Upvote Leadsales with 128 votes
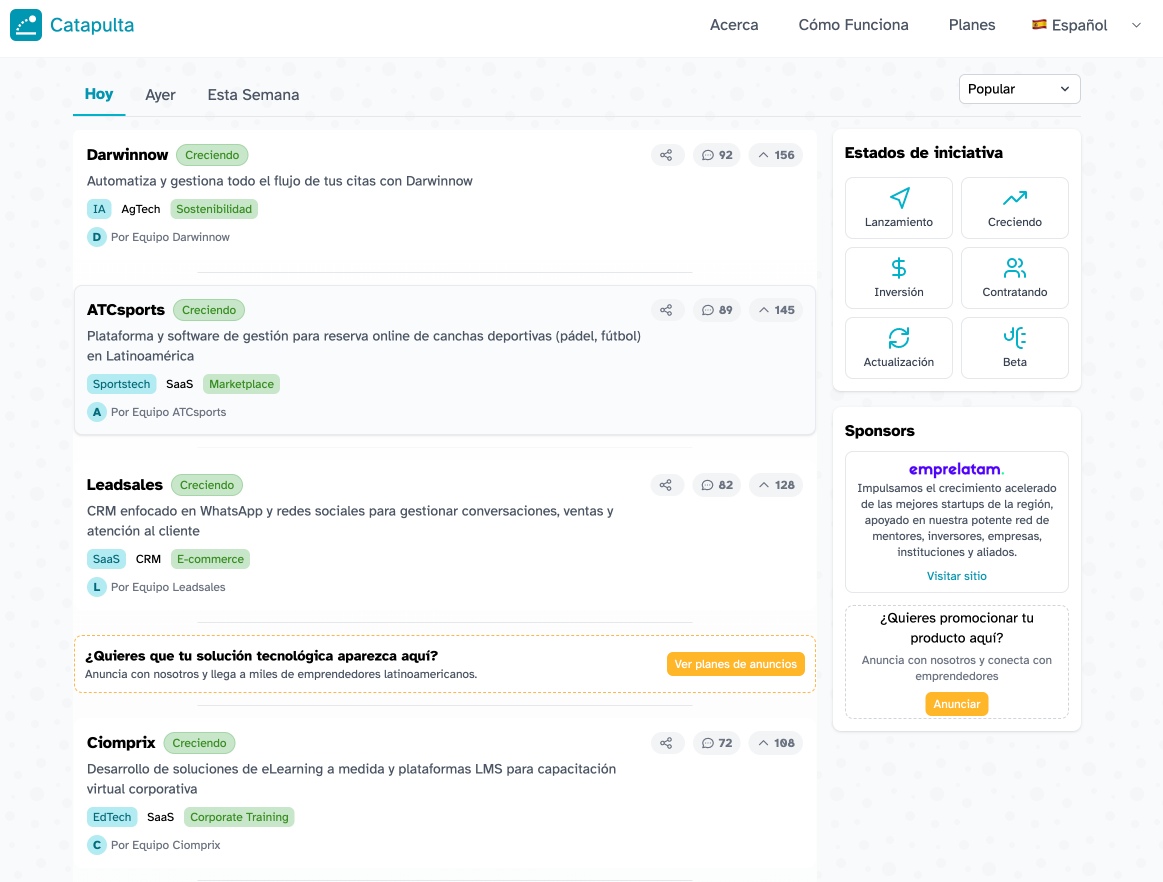This screenshot has height=882, width=1163. pos(776,485)
